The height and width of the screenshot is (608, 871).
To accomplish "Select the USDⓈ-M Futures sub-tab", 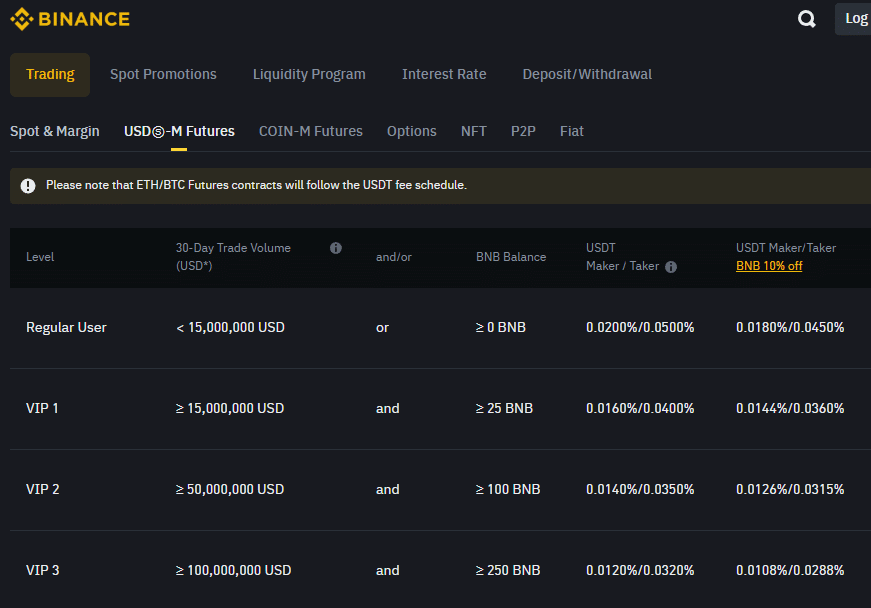I will point(179,132).
